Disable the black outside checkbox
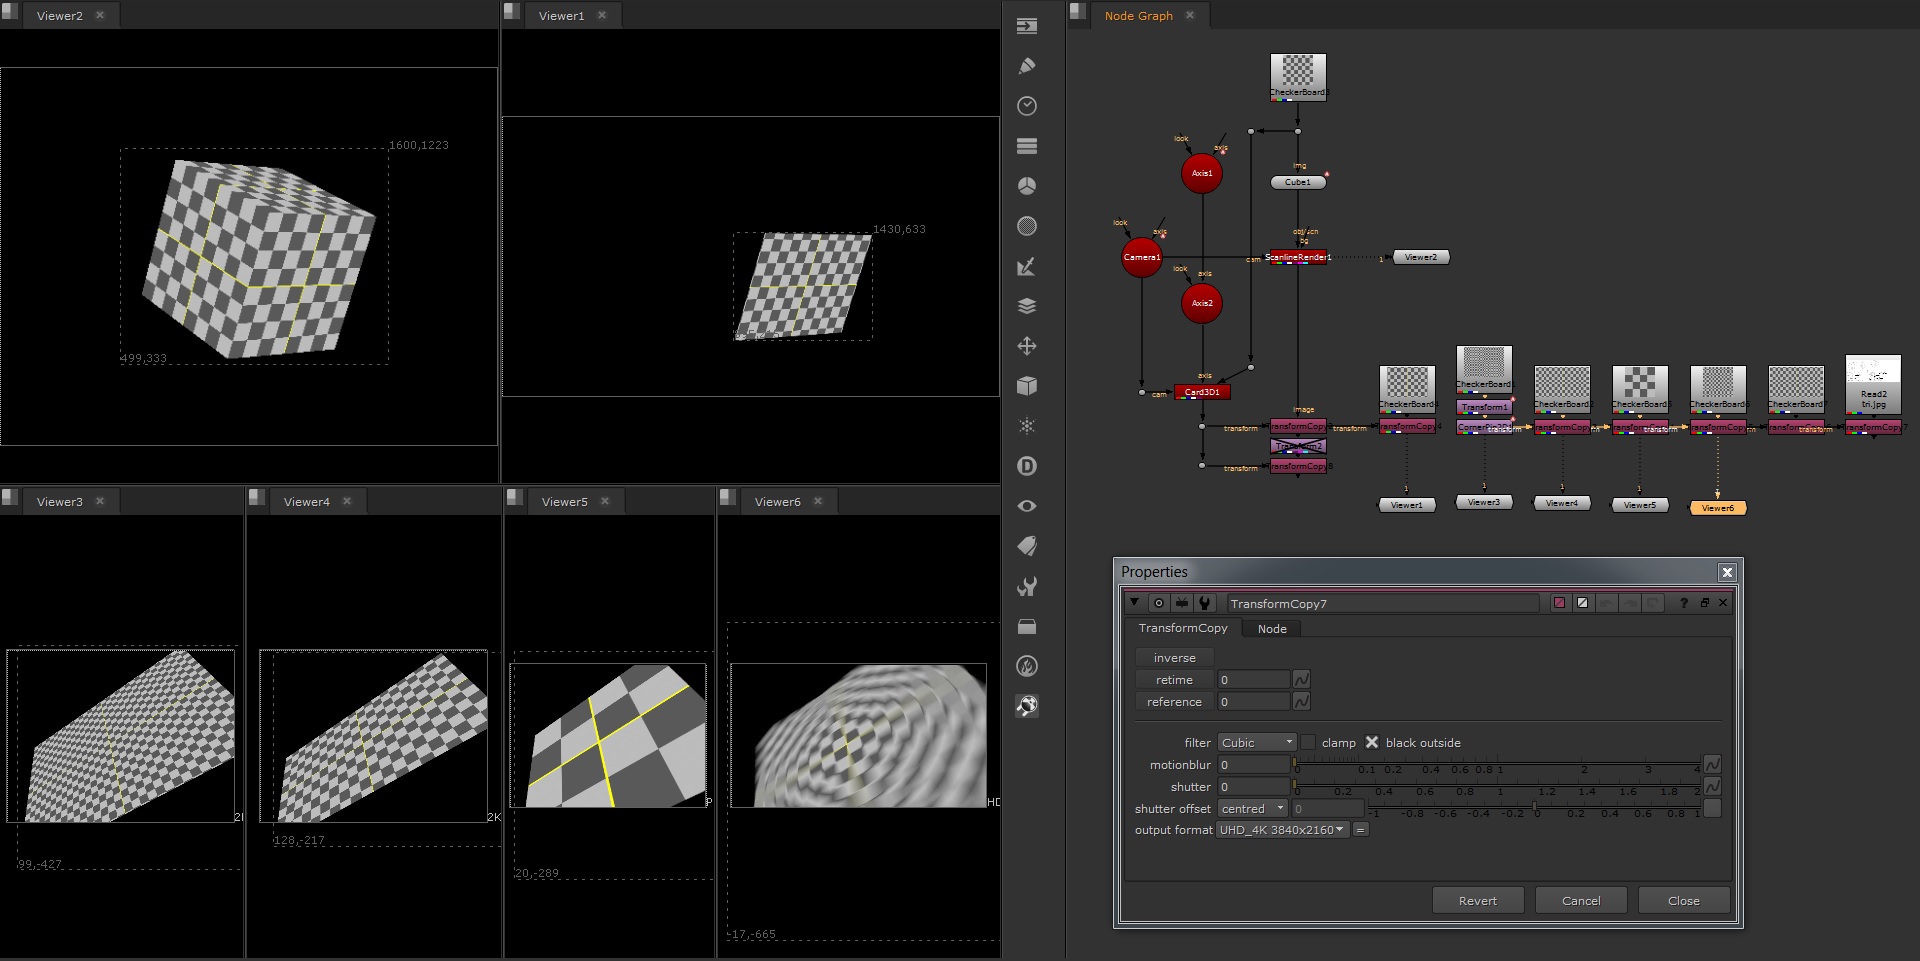The image size is (1920, 961). pos(1372,742)
